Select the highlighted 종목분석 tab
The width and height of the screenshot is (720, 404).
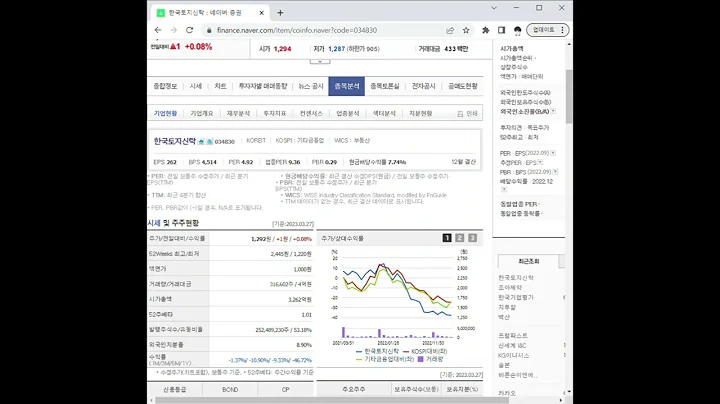click(x=347, y=86)
